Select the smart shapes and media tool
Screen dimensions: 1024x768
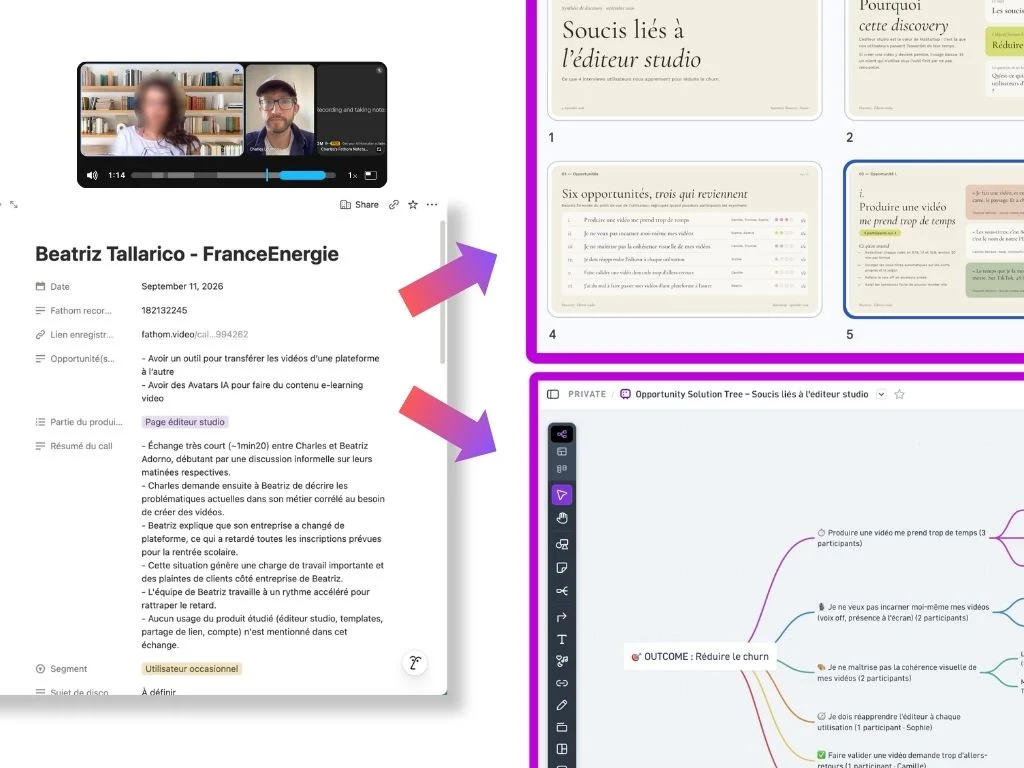pos(562,661)
